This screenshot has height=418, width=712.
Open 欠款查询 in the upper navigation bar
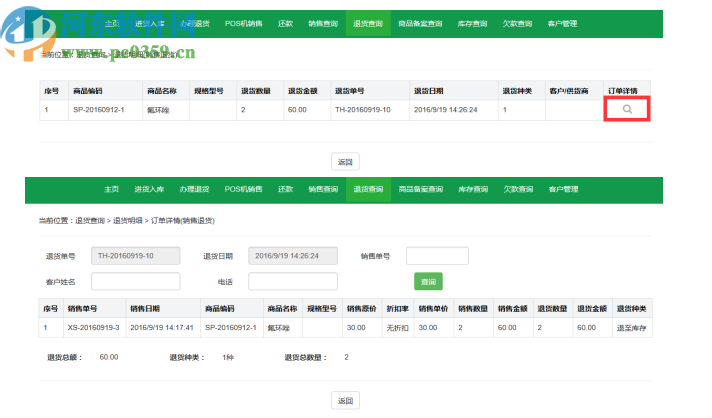[x=517, y=24]
